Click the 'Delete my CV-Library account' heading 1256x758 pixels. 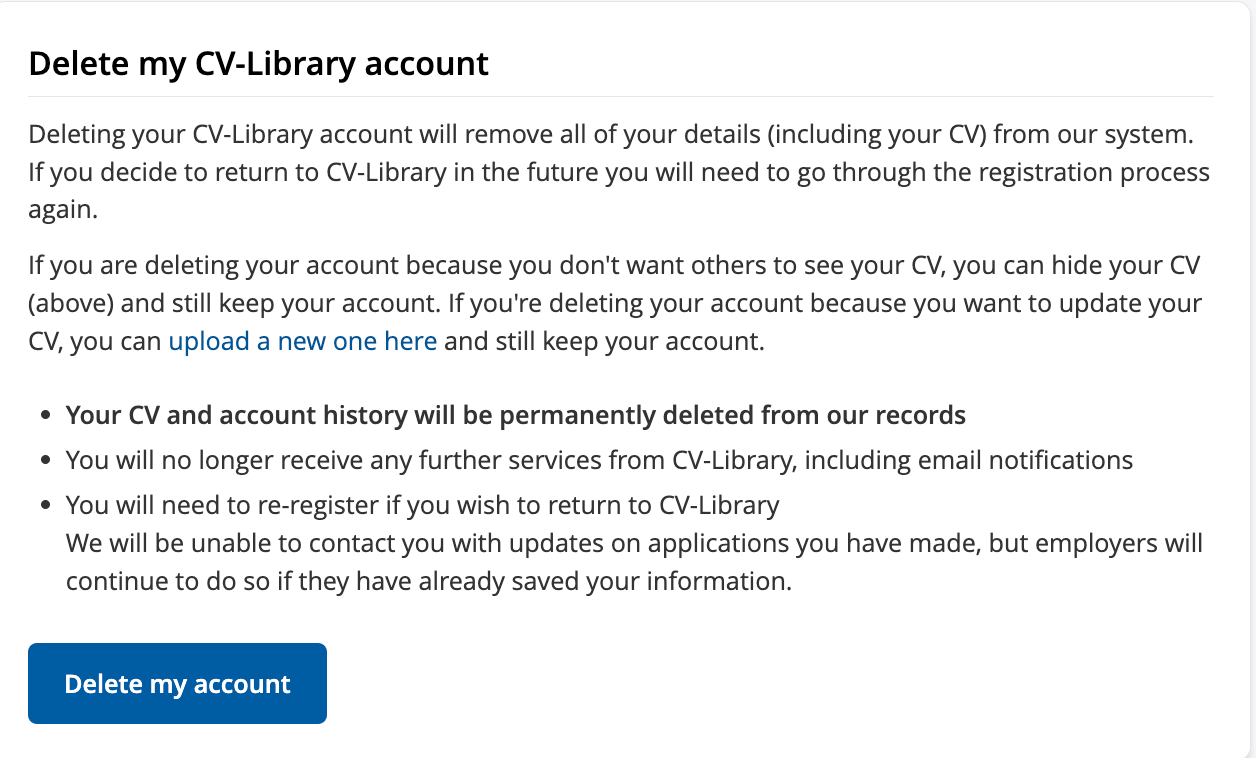[258, 64]
